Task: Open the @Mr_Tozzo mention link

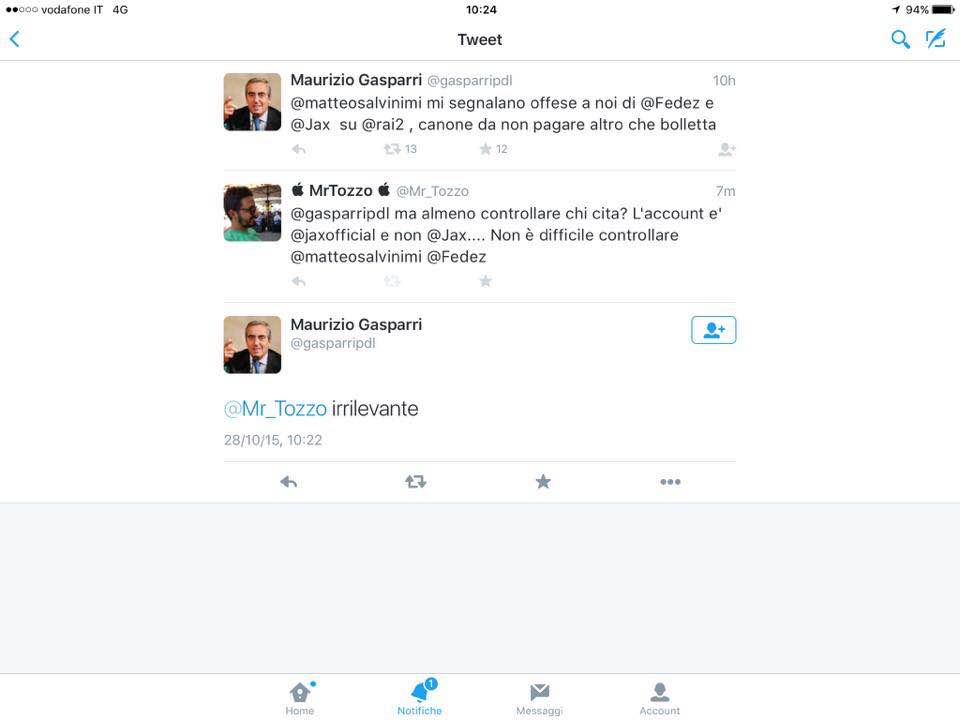Action: pyautogui.click(x=275, y=408)
